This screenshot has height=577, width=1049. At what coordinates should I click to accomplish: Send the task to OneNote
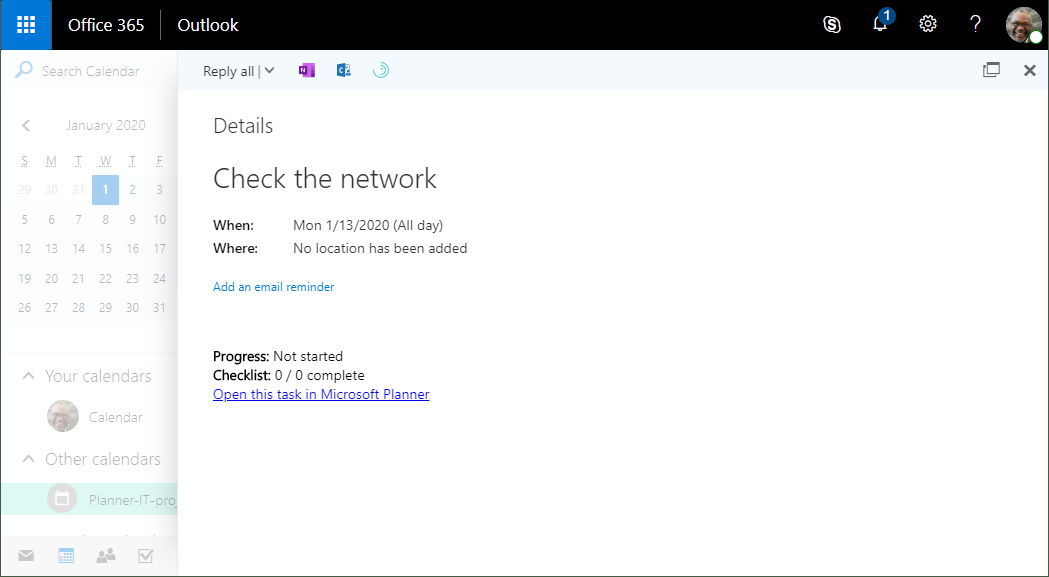(x=306, y=70)
